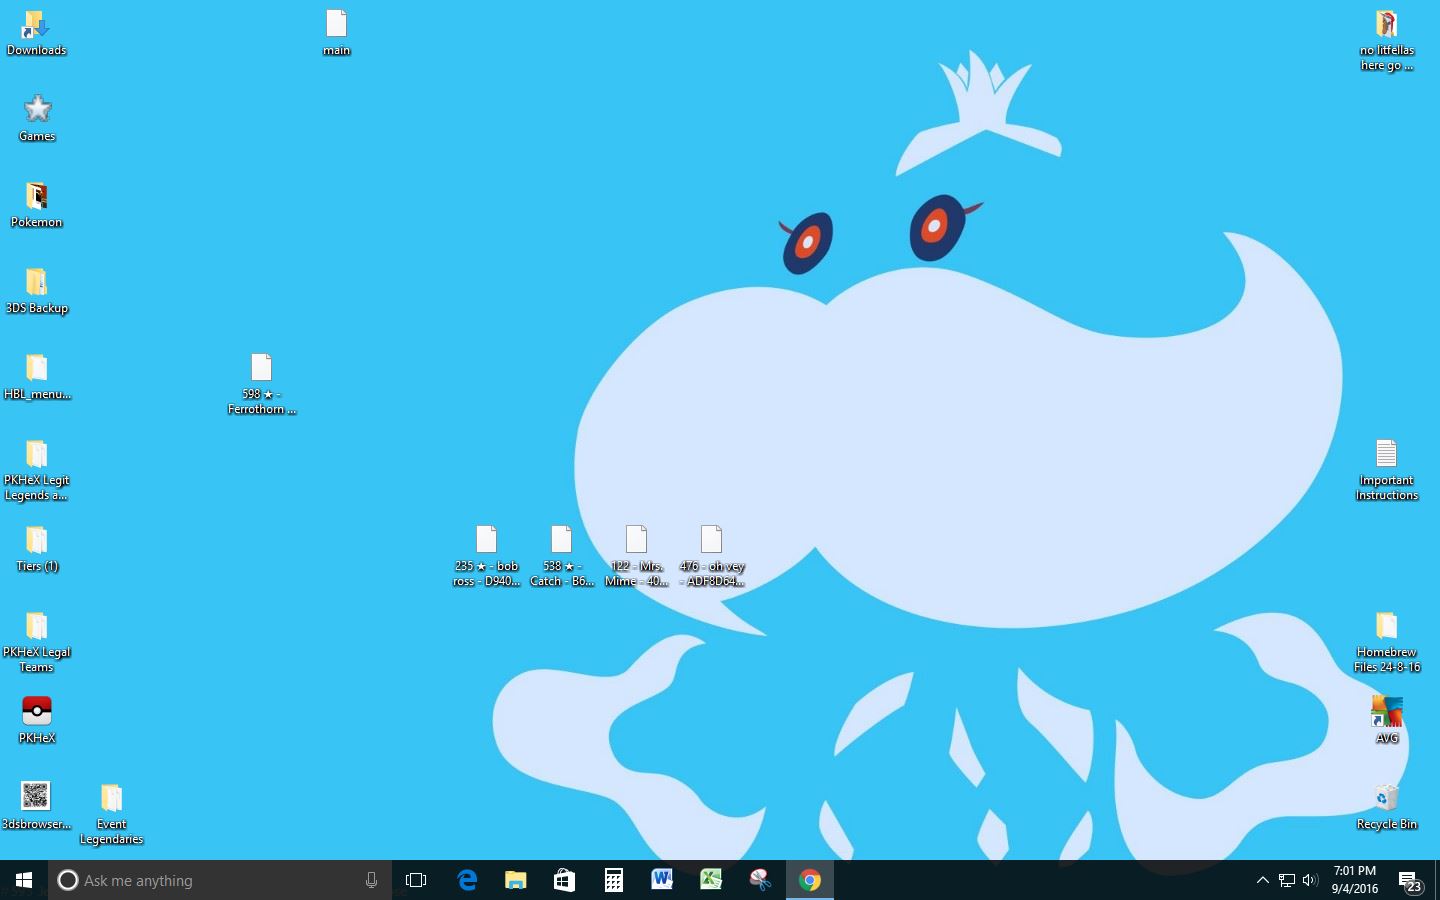Select the Downloads folder on the desktop
The width and height of the screenshot is (1440, 900).
(36, 33)
